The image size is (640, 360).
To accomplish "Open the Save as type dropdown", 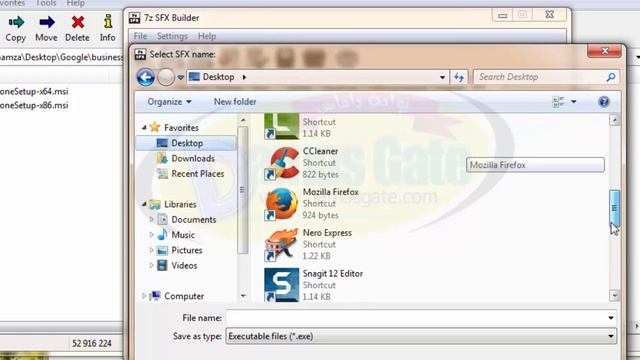I will tap(611, 336).
